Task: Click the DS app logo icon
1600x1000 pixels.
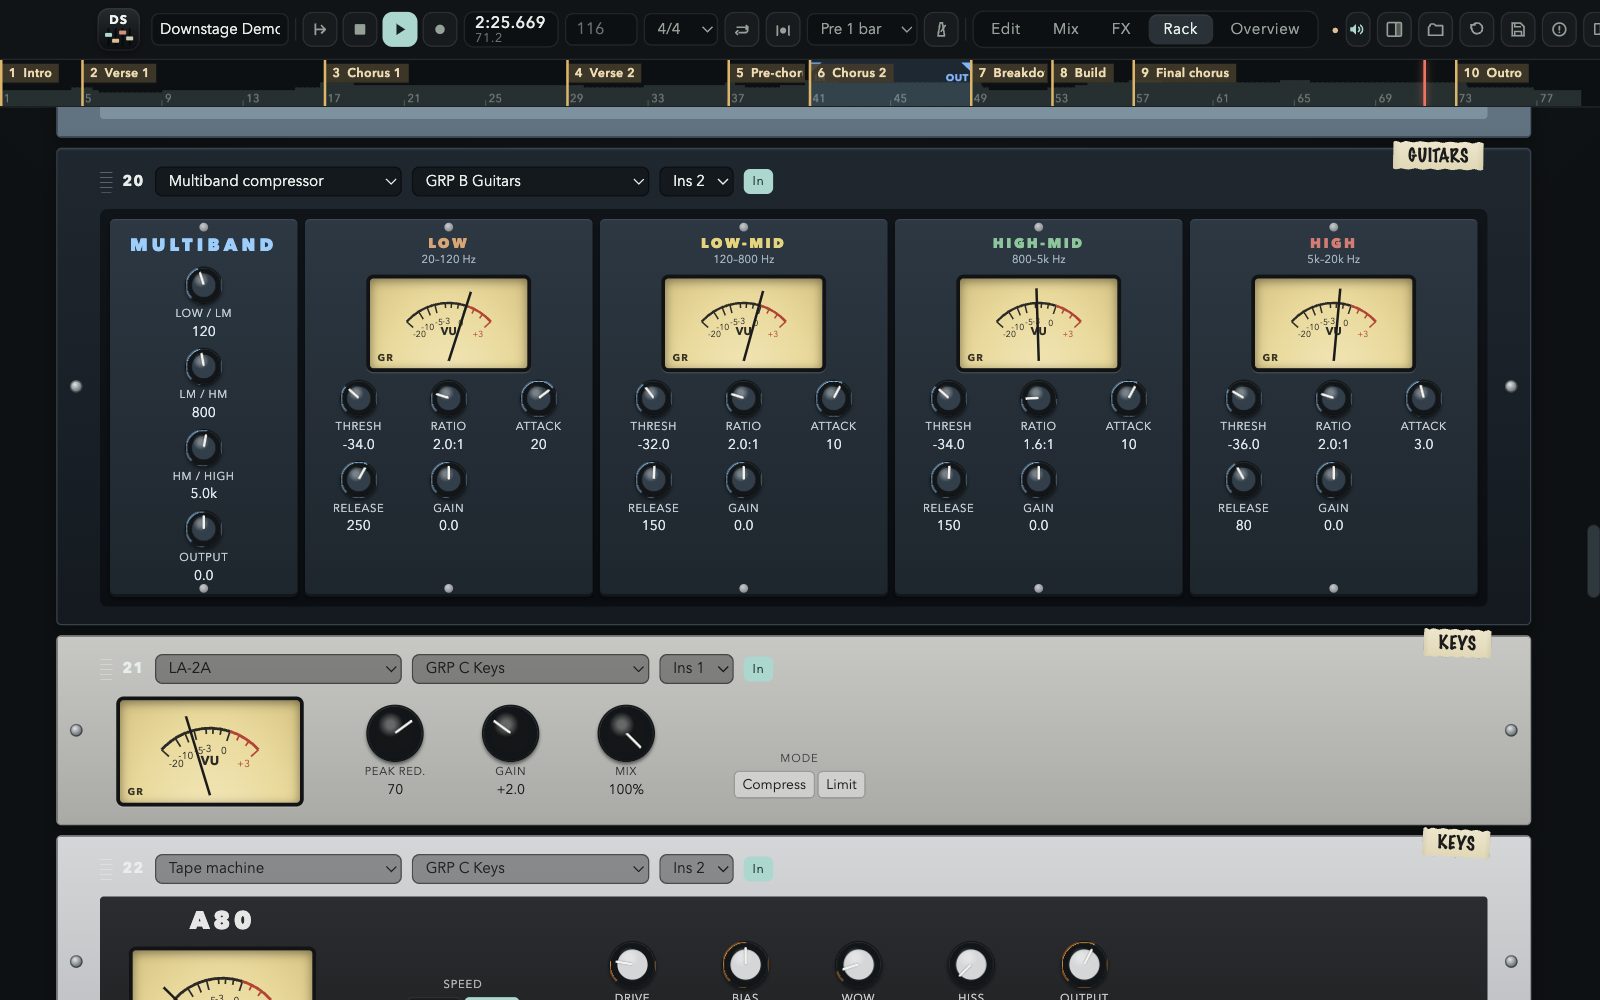Action: (119, 29)
